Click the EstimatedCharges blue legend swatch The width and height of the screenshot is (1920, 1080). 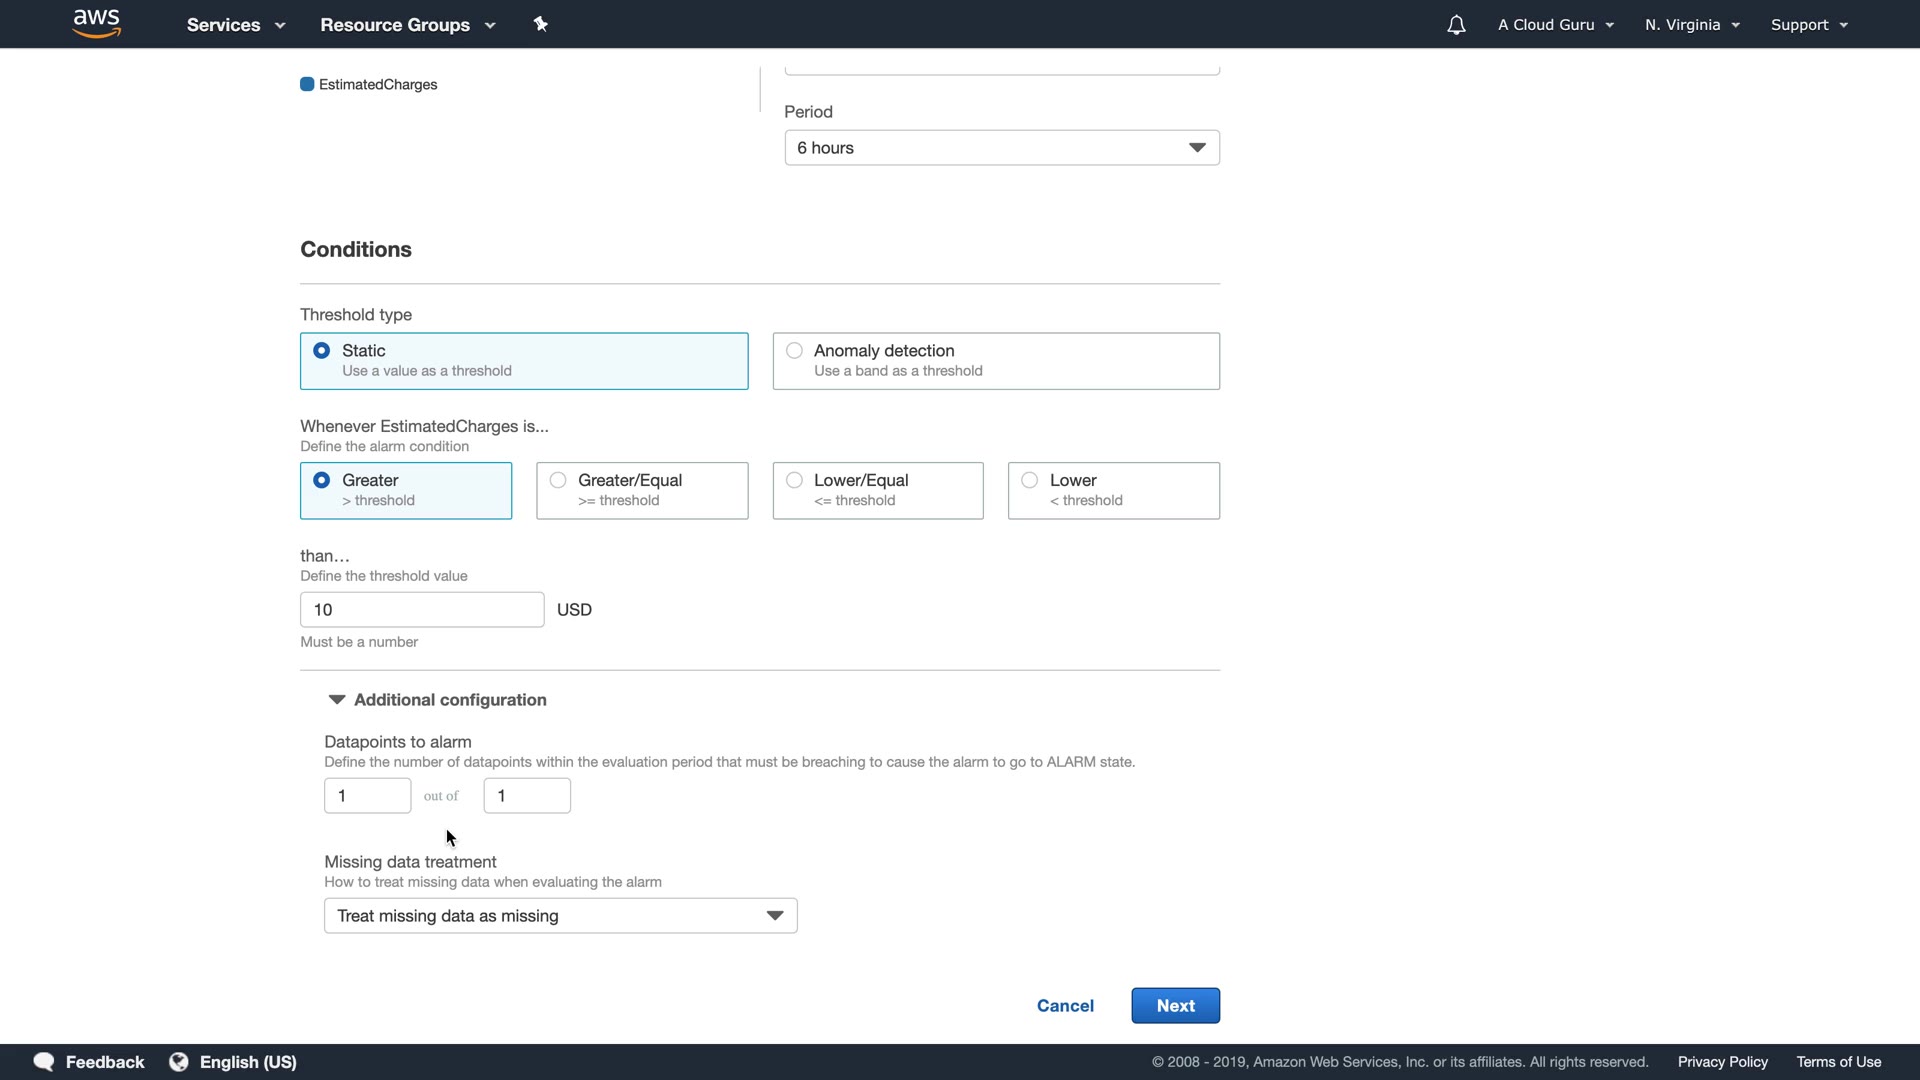307,84
